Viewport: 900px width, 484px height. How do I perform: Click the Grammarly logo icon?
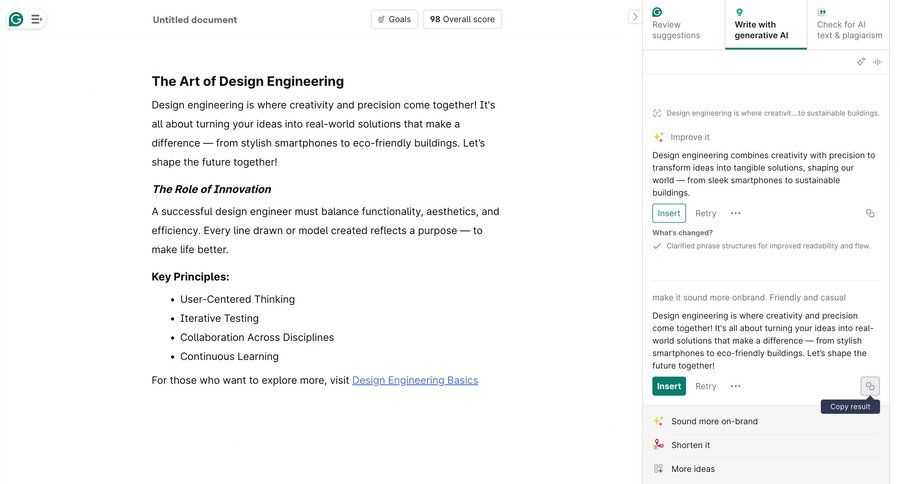tap(16, 20)
